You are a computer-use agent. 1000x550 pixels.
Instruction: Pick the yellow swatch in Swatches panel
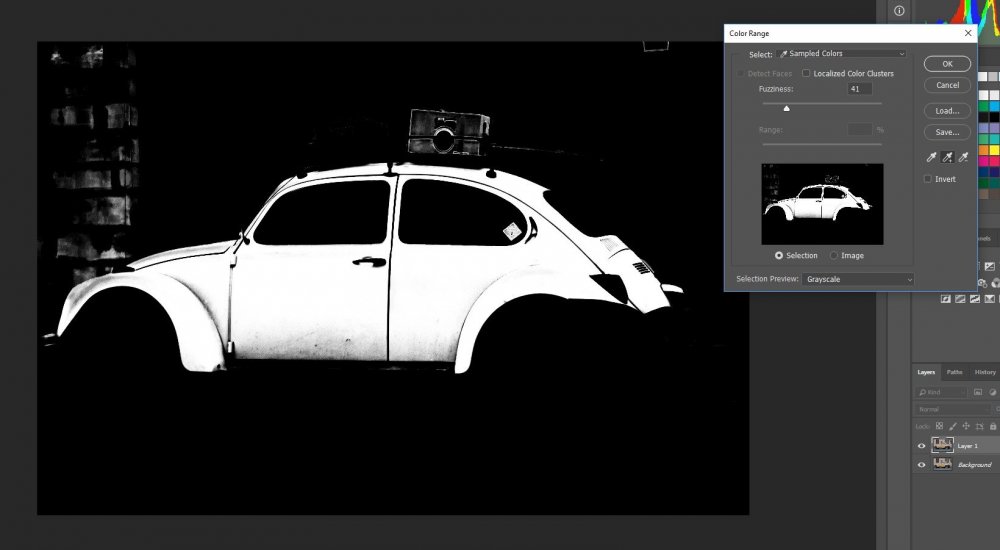coord(994,150)
